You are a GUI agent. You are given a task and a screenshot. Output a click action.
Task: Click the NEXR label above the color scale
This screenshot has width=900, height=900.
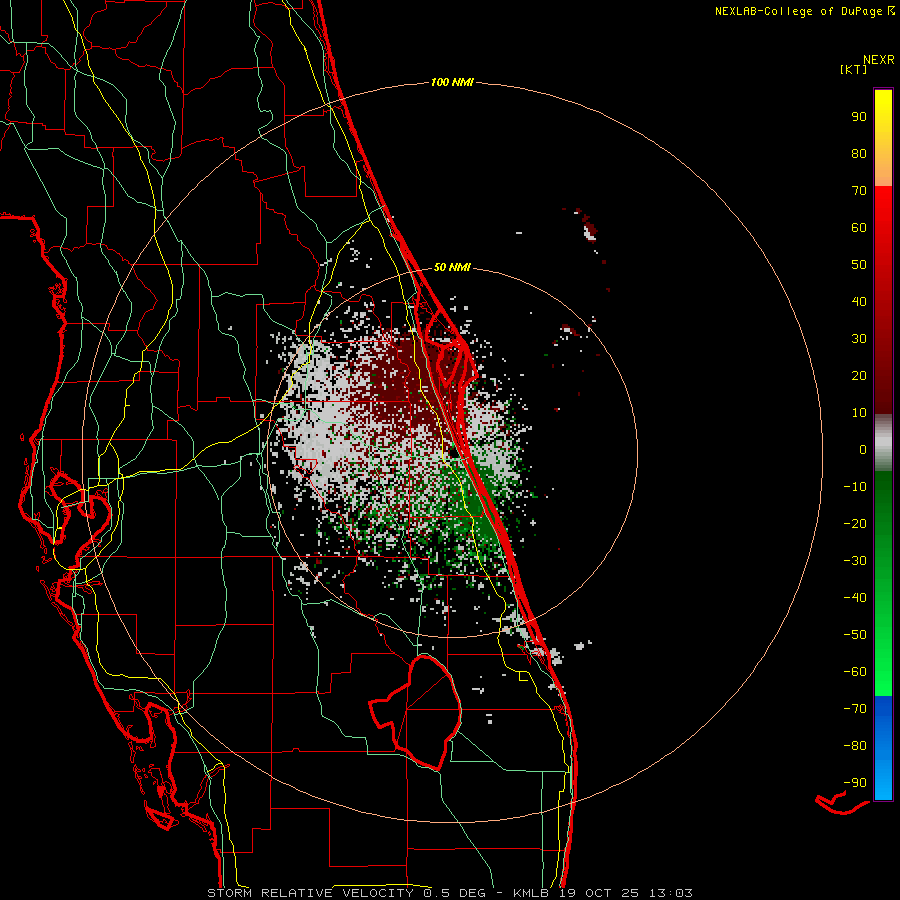point(879,60)
